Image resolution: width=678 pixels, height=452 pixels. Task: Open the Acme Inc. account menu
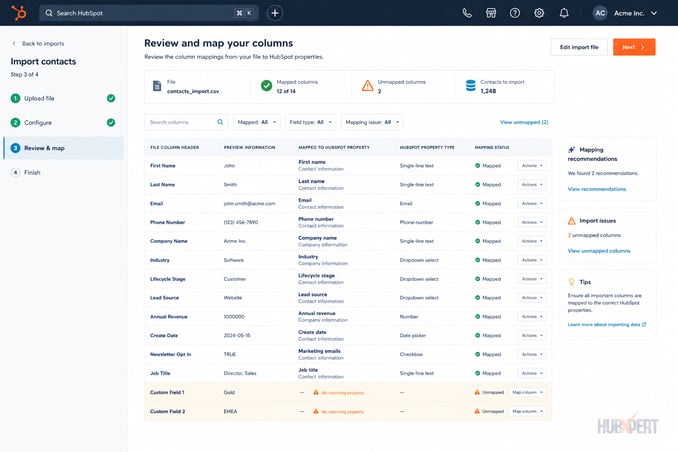[625, 13]
